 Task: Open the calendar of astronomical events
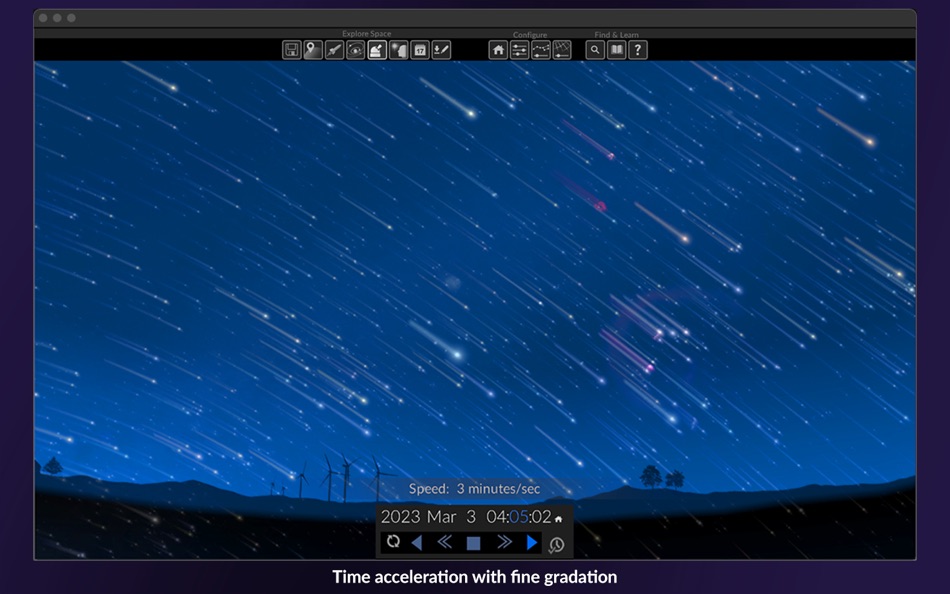click(418, 50)
